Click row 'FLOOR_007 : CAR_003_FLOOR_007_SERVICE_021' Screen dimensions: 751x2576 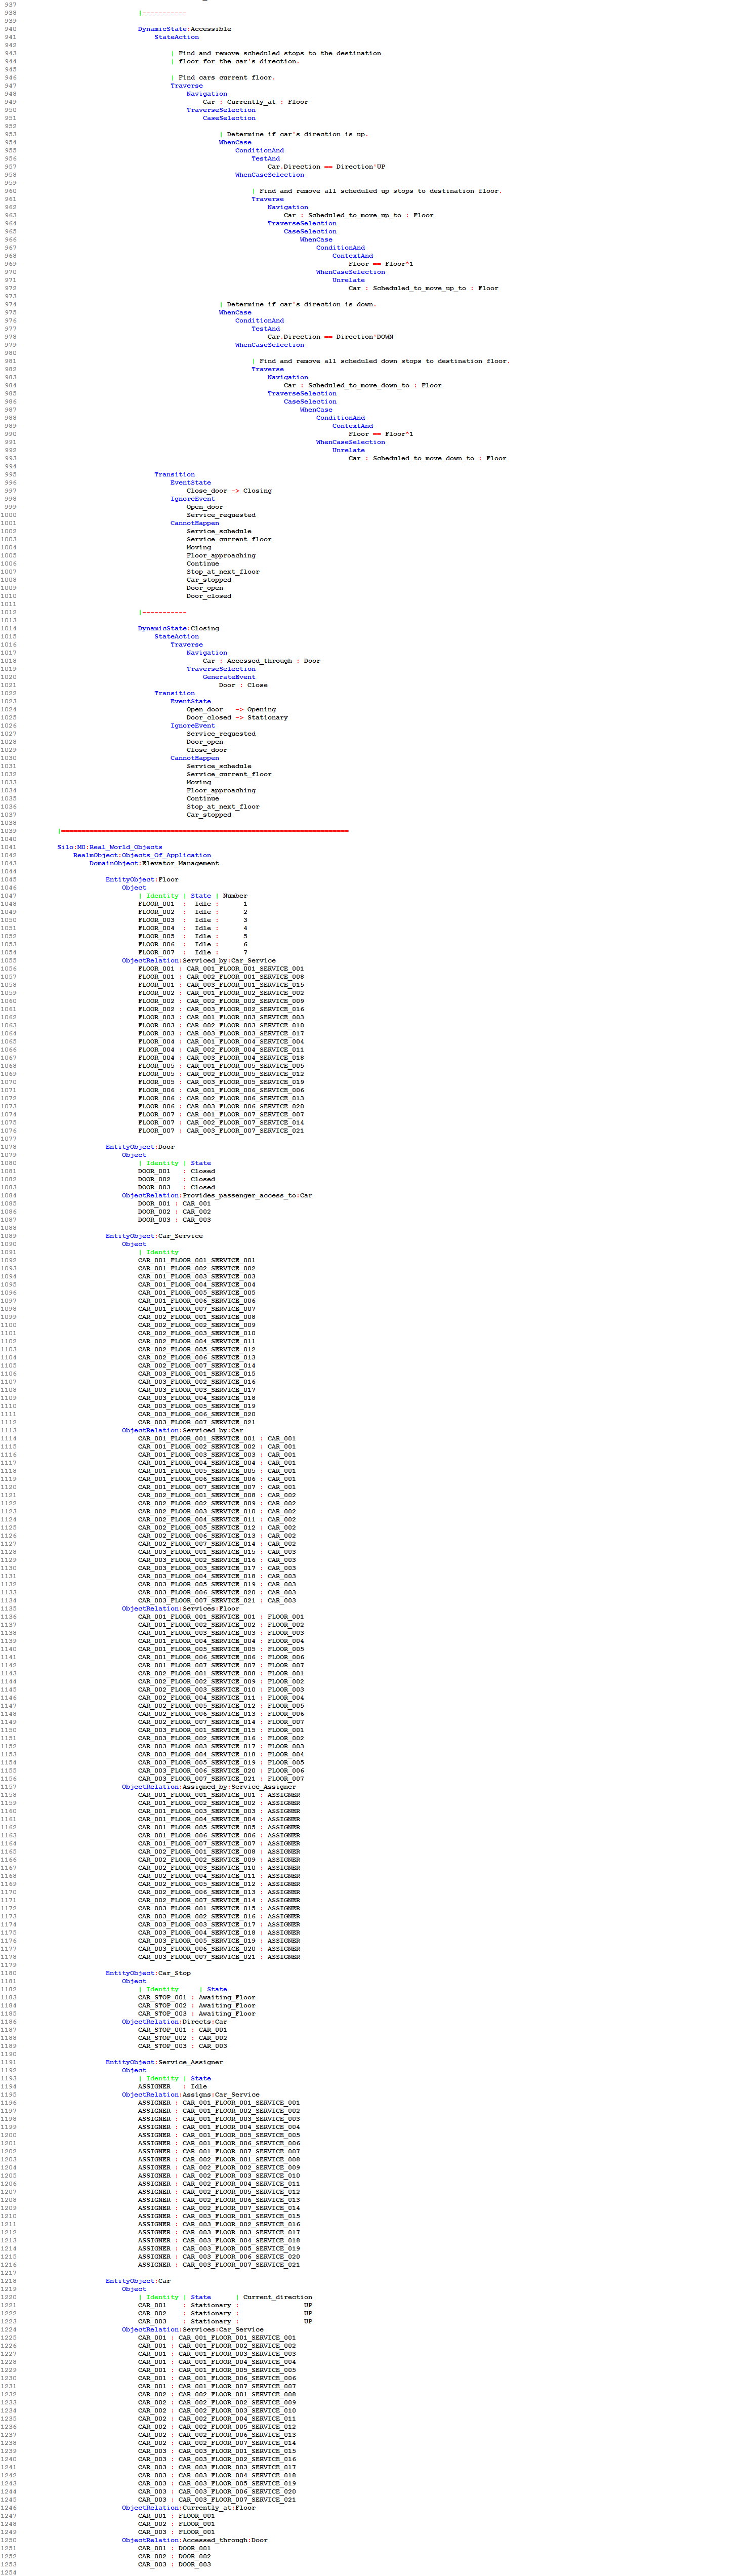[220, 1131]
